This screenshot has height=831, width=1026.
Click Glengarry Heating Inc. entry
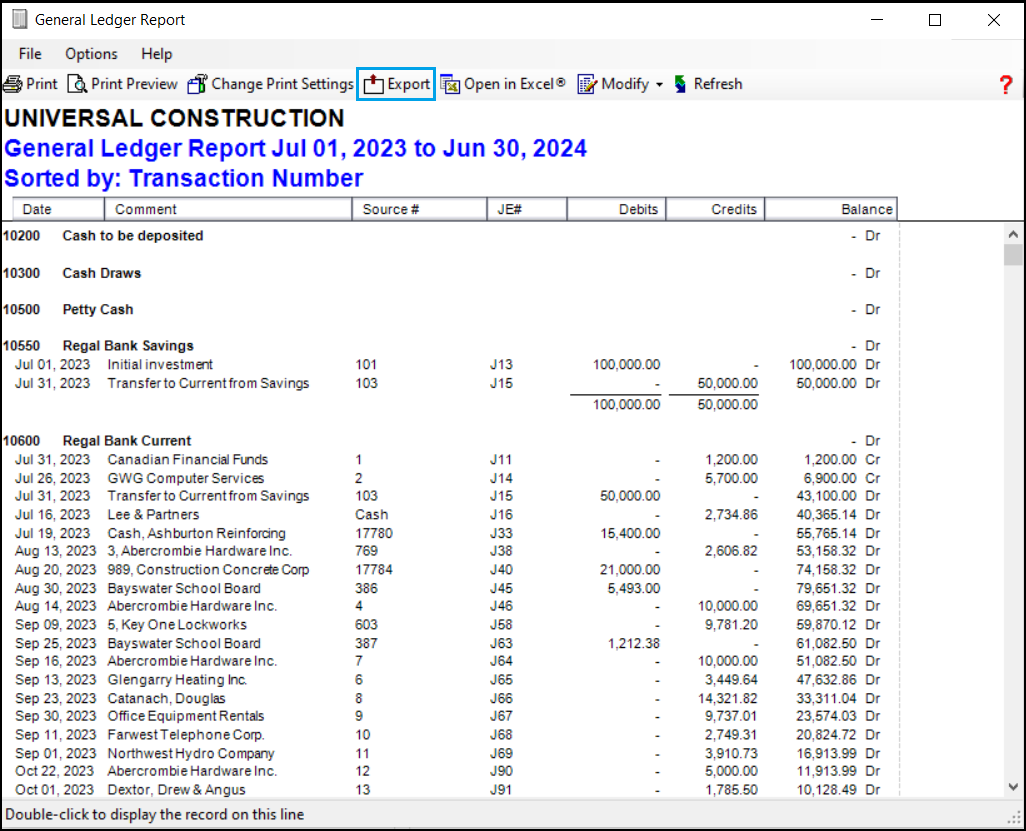tap(177, 680)
